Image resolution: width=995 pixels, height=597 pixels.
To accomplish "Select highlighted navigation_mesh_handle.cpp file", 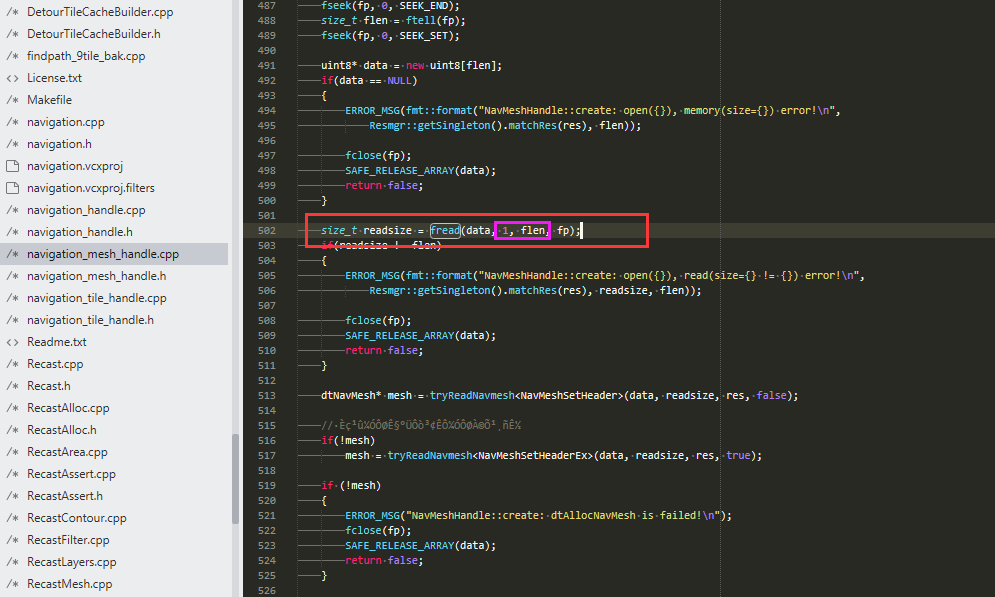I will pyautogui.click(x=103, y=254).
